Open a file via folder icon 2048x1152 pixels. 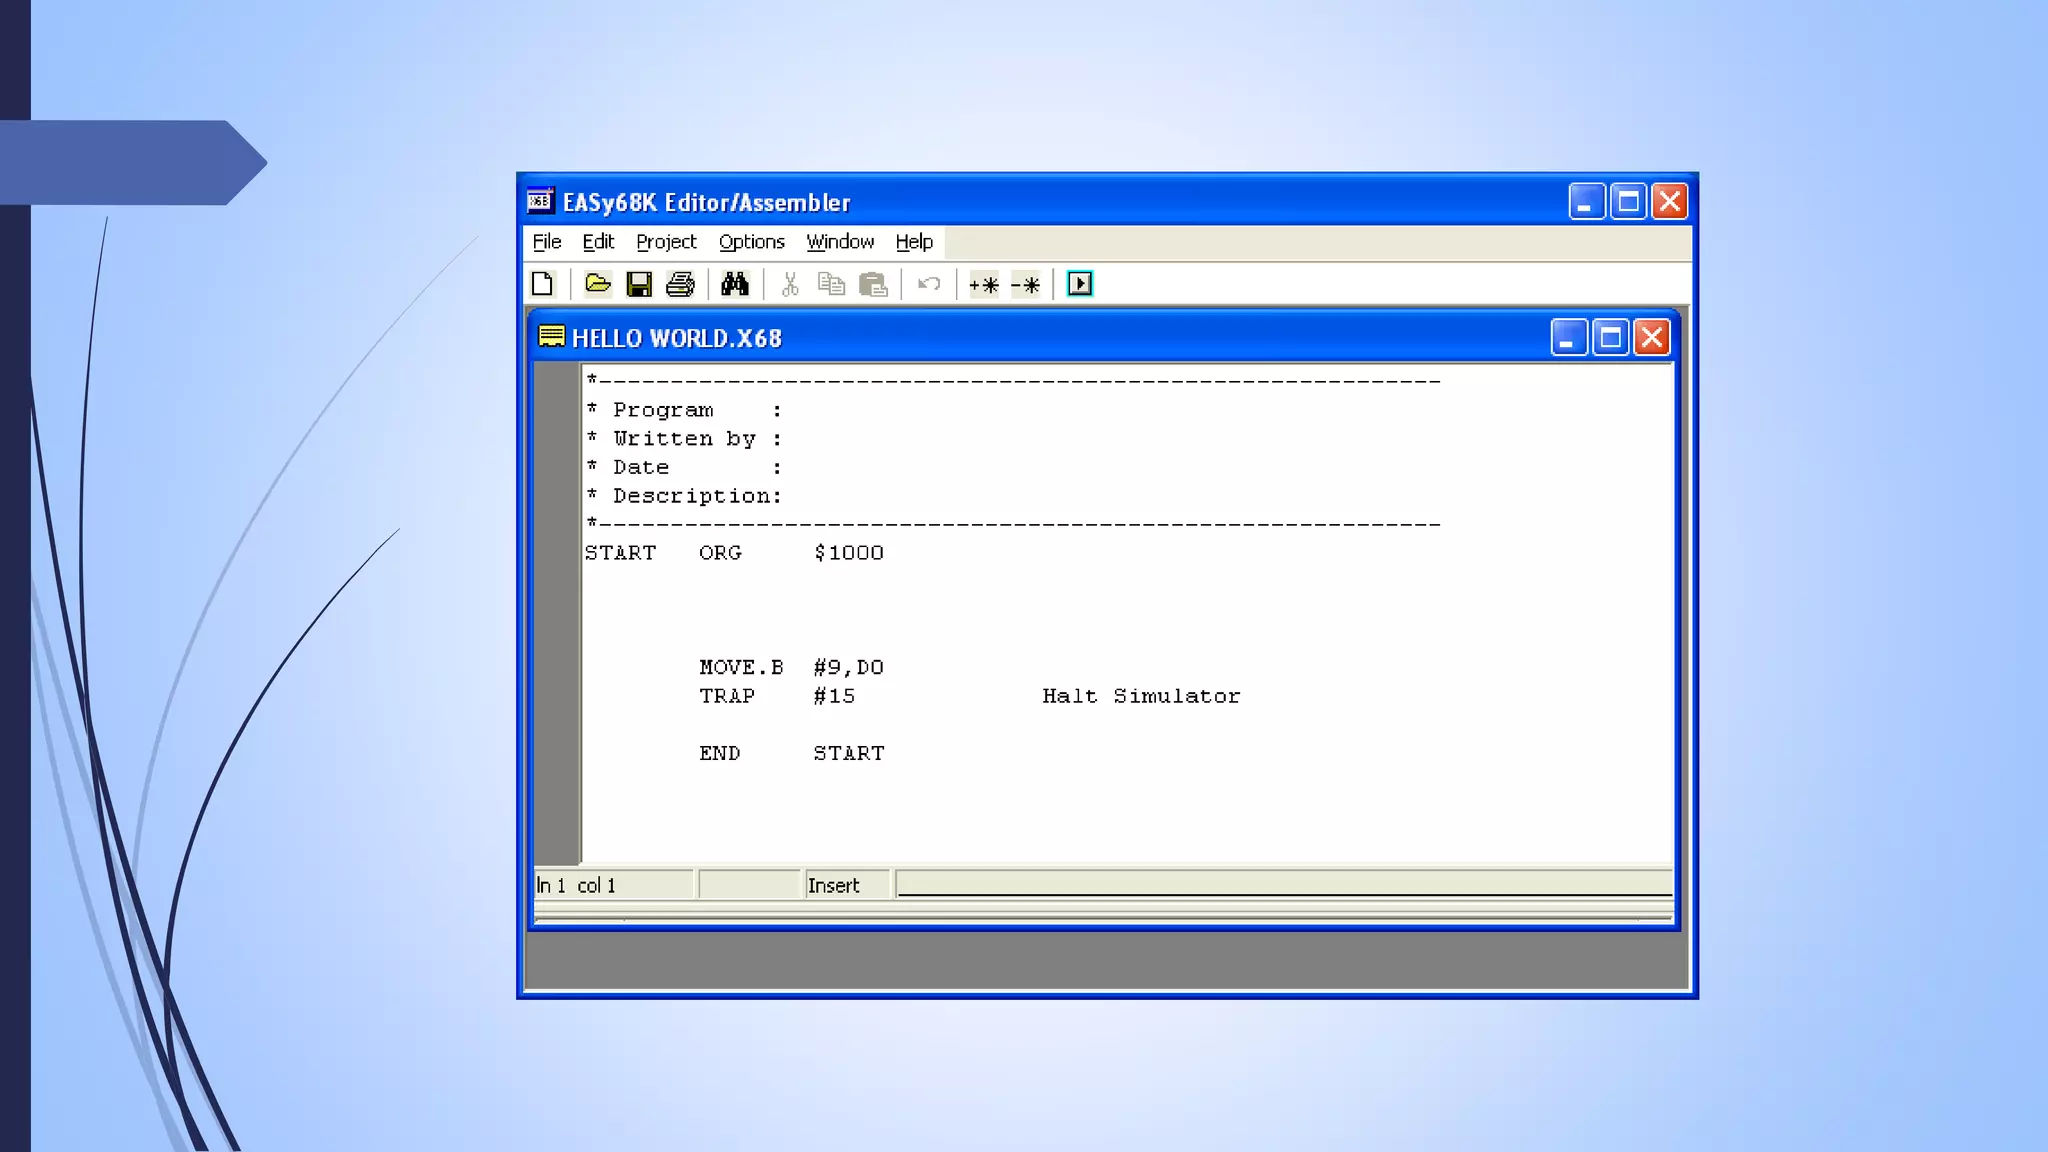tap(597, 284)
